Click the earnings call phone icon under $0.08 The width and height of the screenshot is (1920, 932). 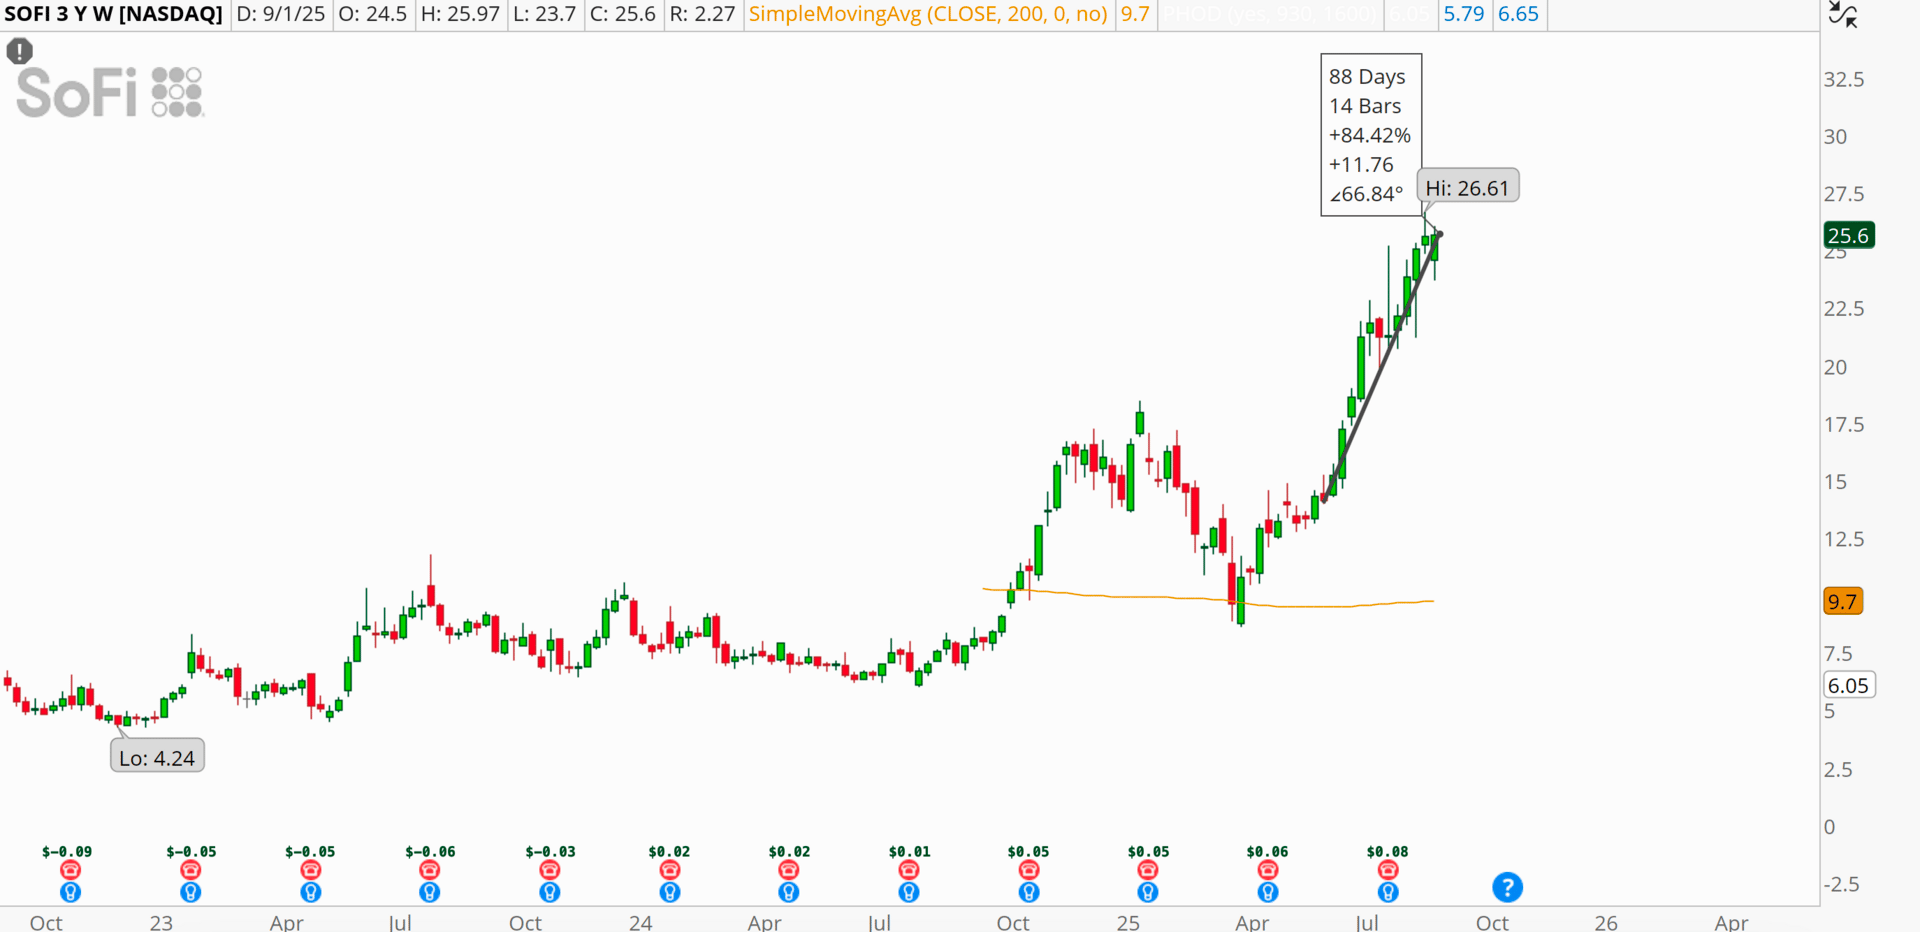1388,871
